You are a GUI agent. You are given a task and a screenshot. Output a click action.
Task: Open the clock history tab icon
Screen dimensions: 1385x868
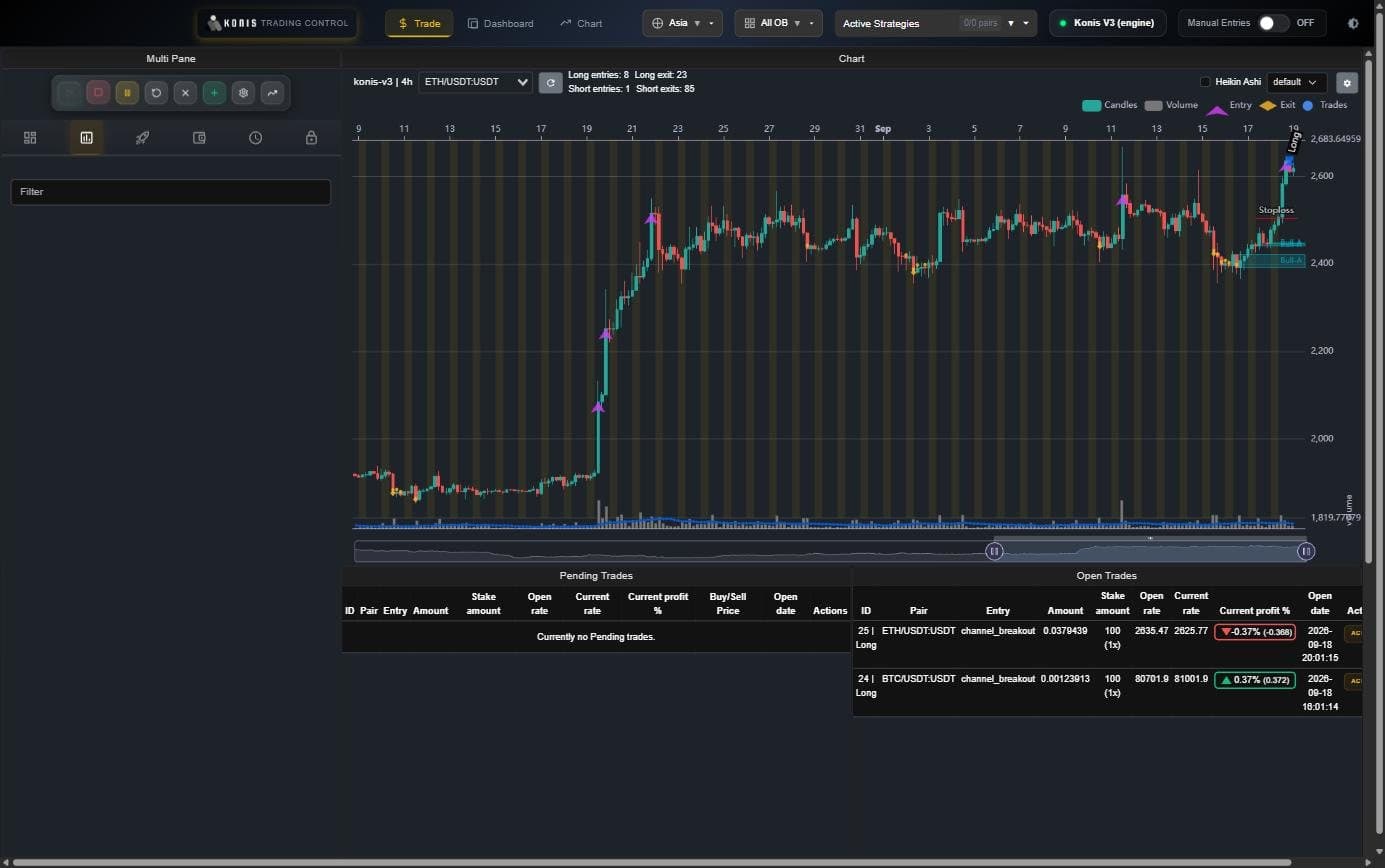(255, 138)
